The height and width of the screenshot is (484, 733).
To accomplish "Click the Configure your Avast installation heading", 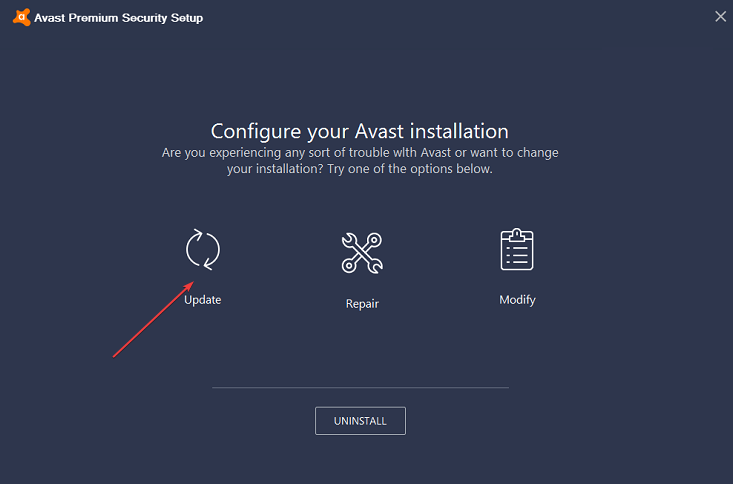I will (x=360, y=131).
